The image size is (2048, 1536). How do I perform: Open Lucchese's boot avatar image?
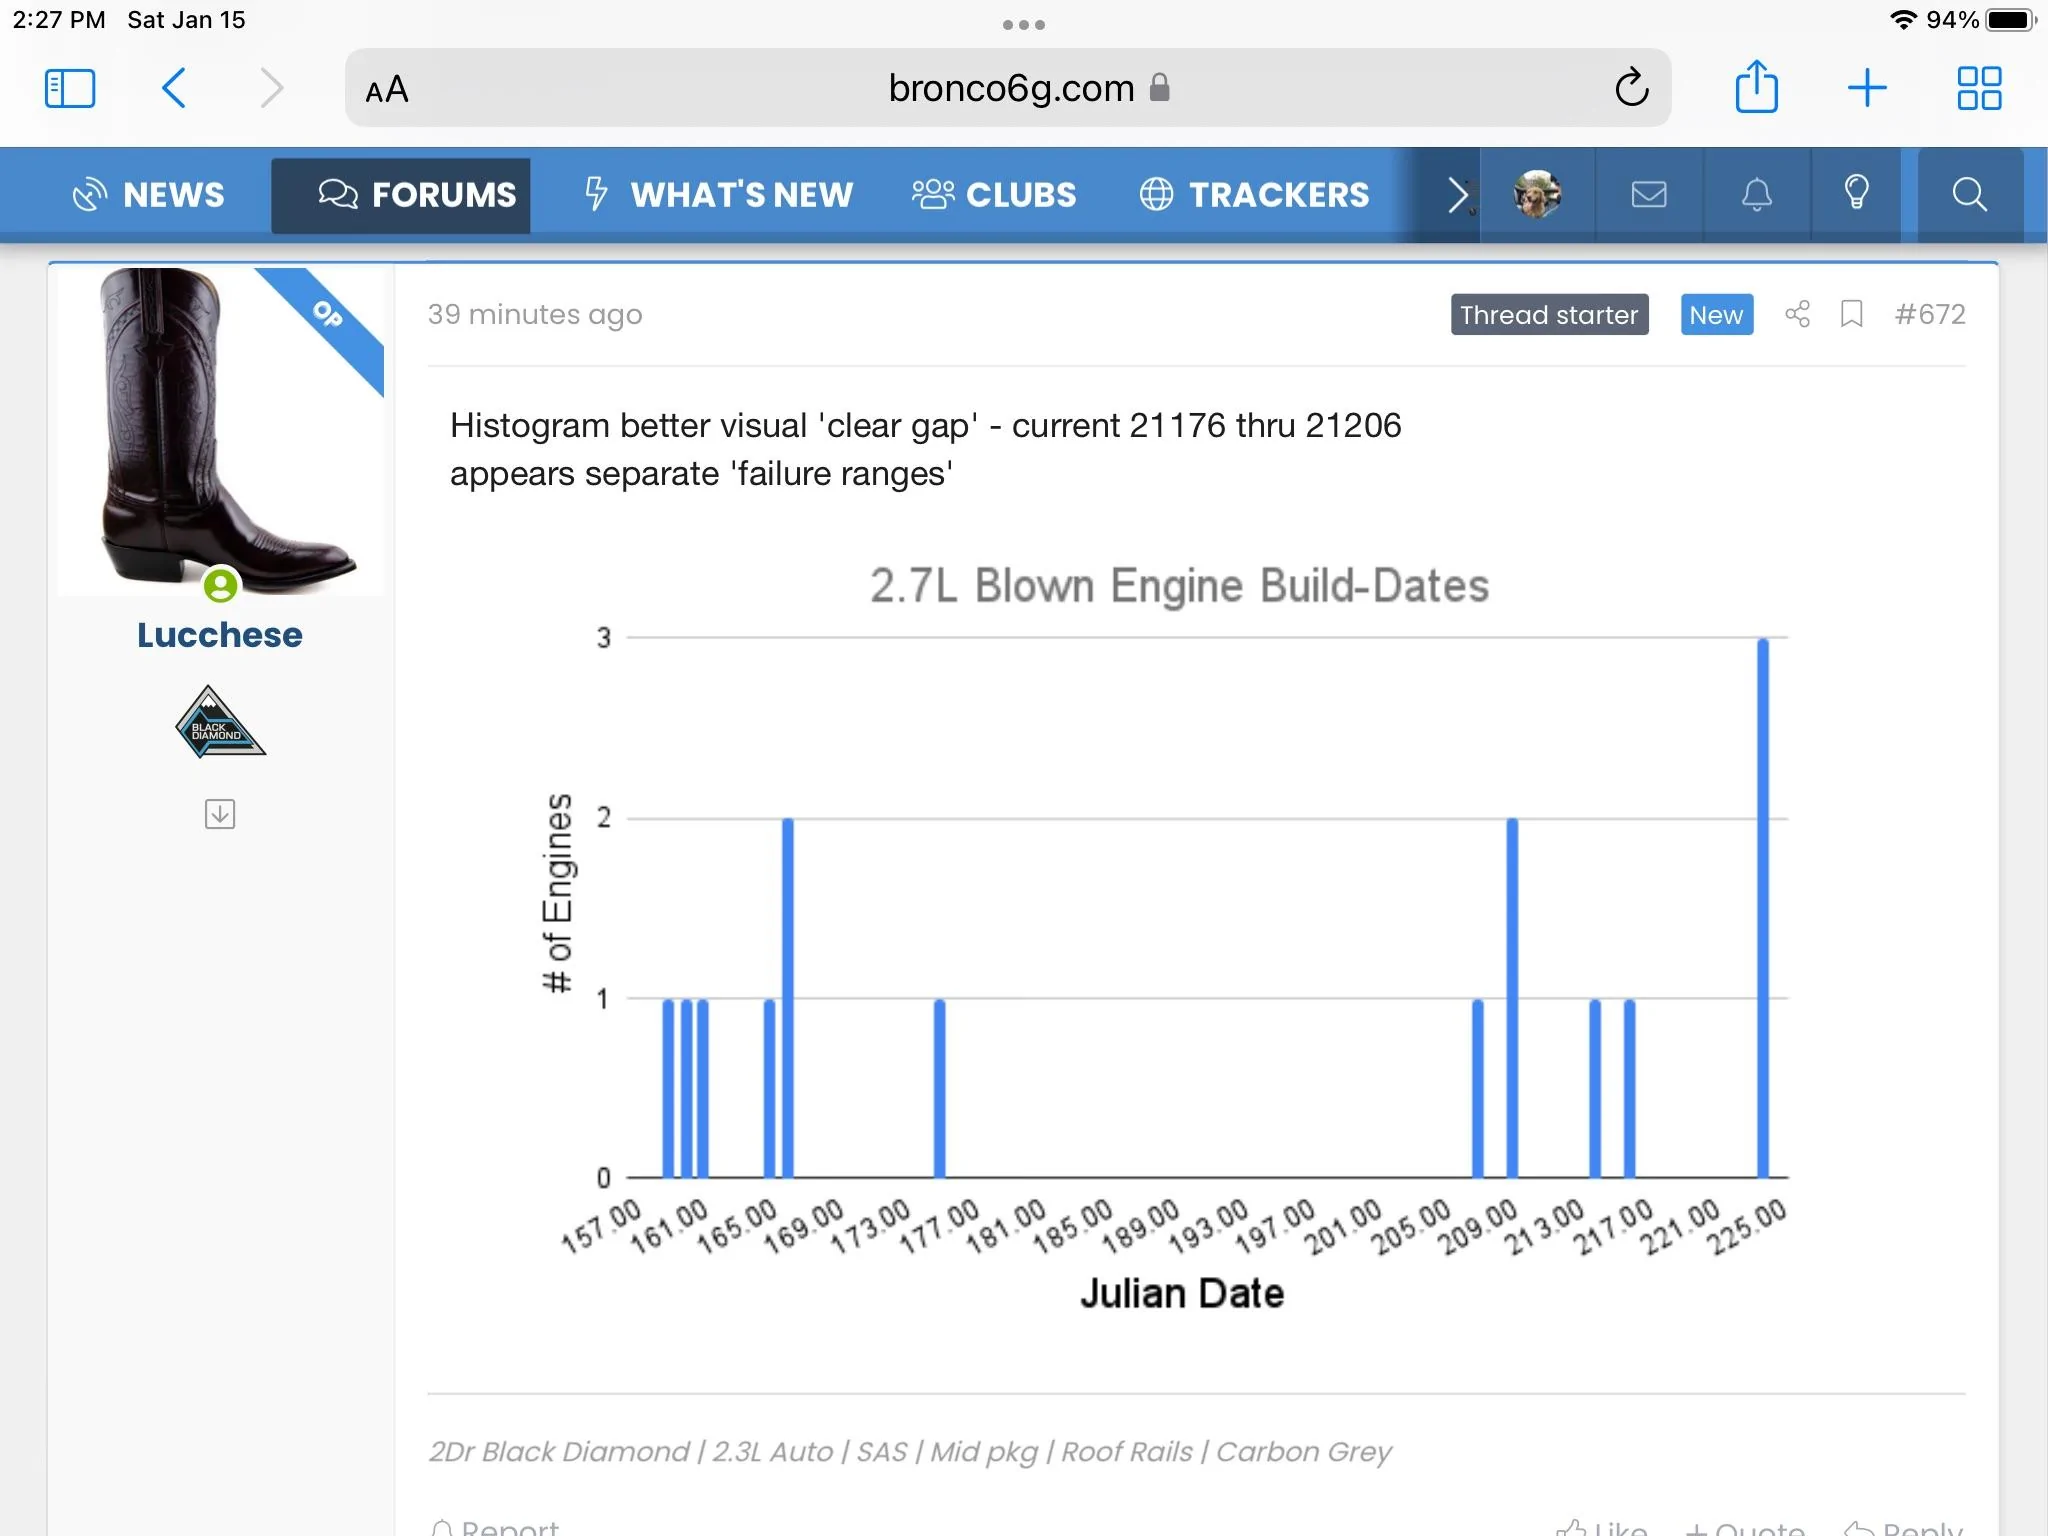coord(221,431)
